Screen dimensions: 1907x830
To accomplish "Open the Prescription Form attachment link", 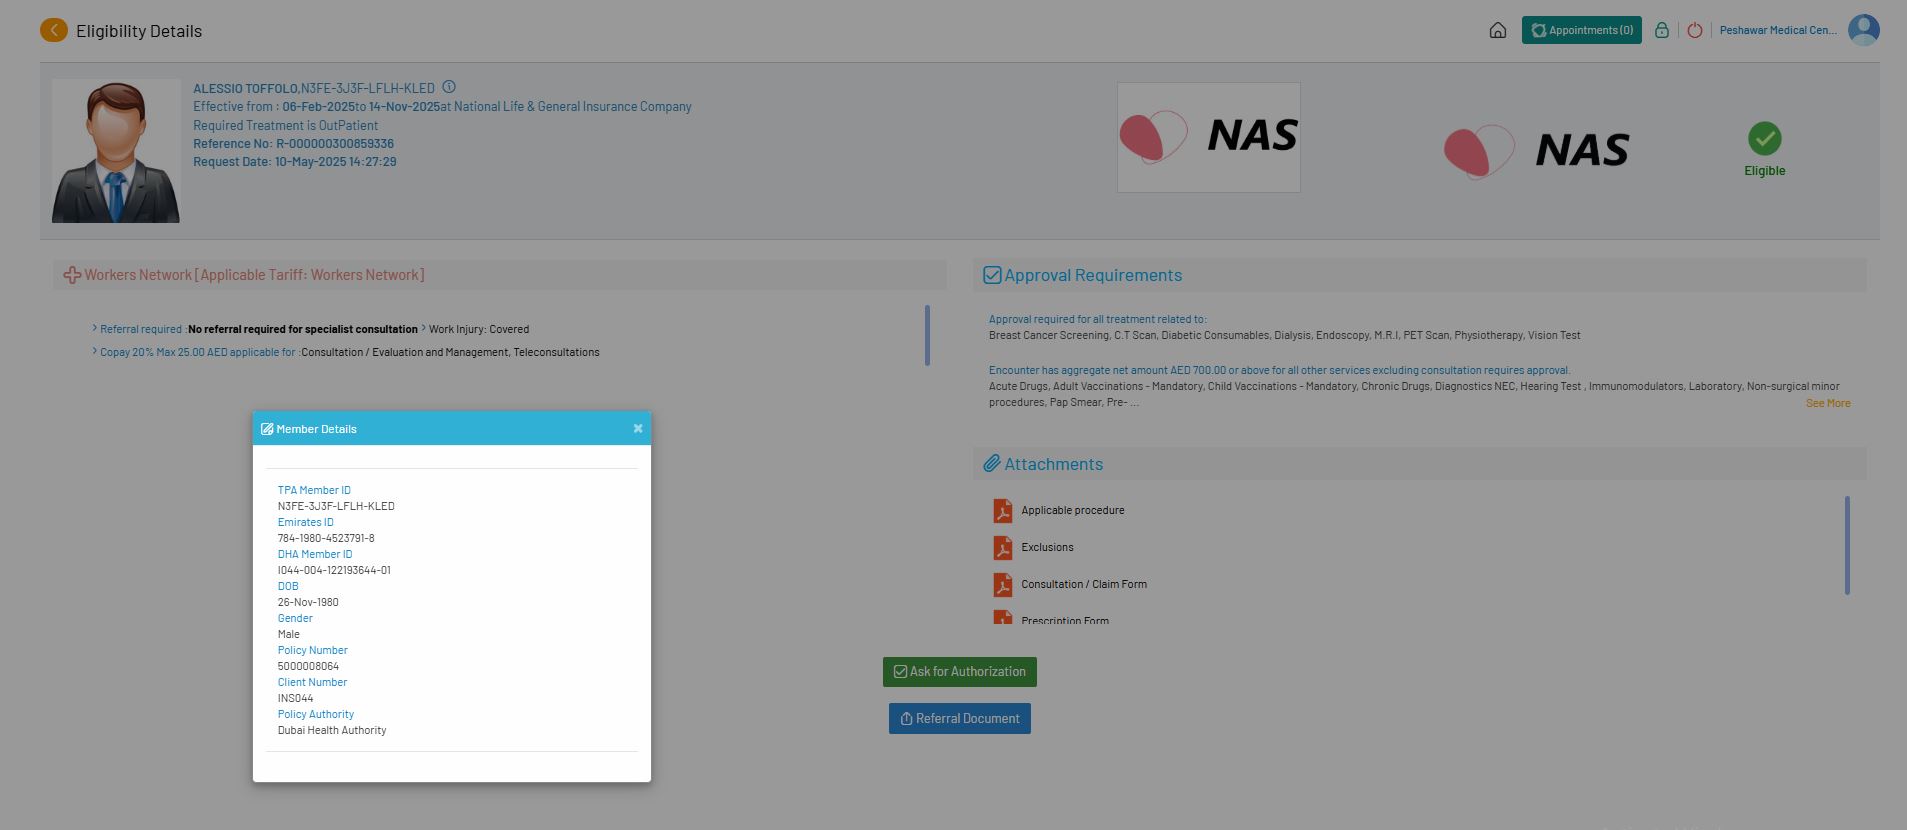I will [1065, 620].
